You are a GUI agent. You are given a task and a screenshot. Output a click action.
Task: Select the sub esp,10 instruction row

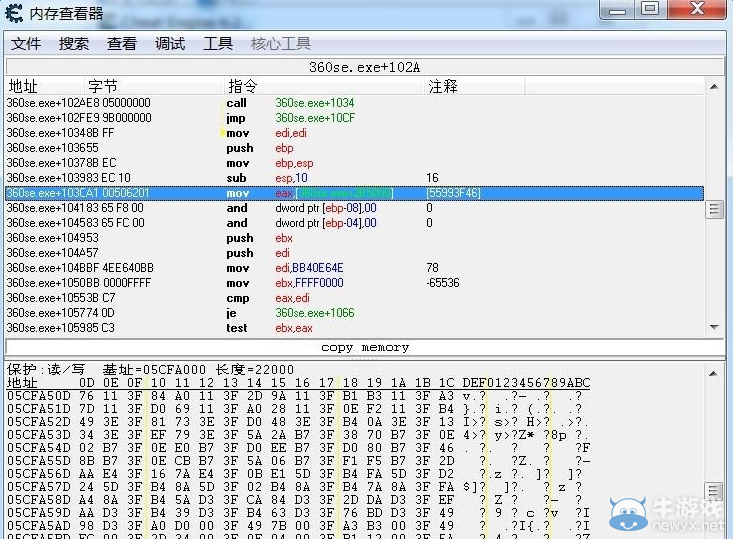pos(354,178)
